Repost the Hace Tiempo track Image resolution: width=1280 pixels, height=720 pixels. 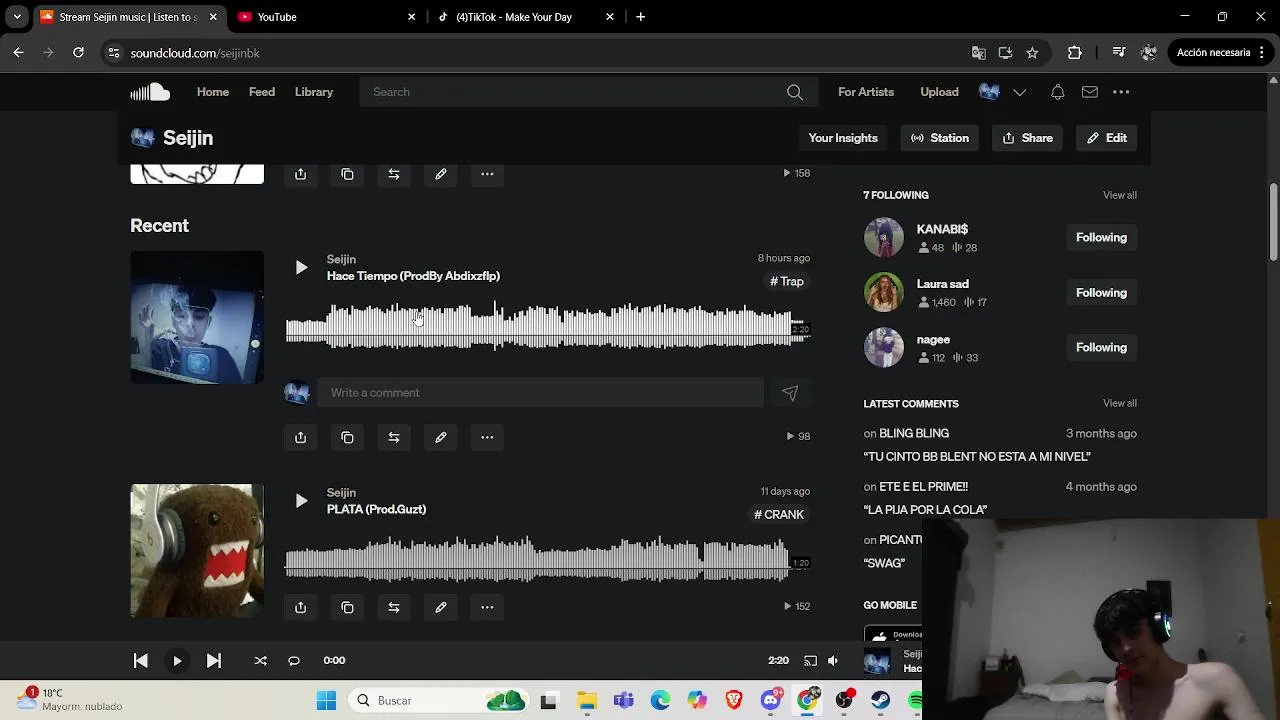(x=394, y=437)
